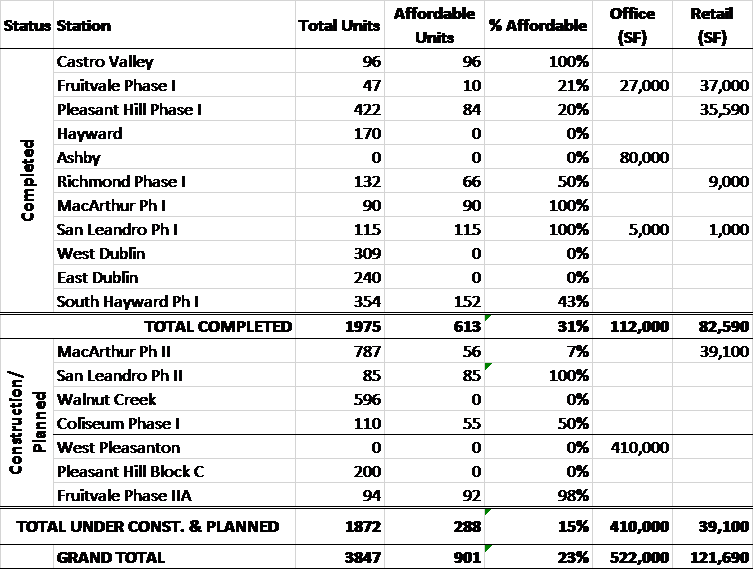Click the 'East Dublin' station cell
The width and height of the screenshot is (754, 571).
[x=174, y=278]
